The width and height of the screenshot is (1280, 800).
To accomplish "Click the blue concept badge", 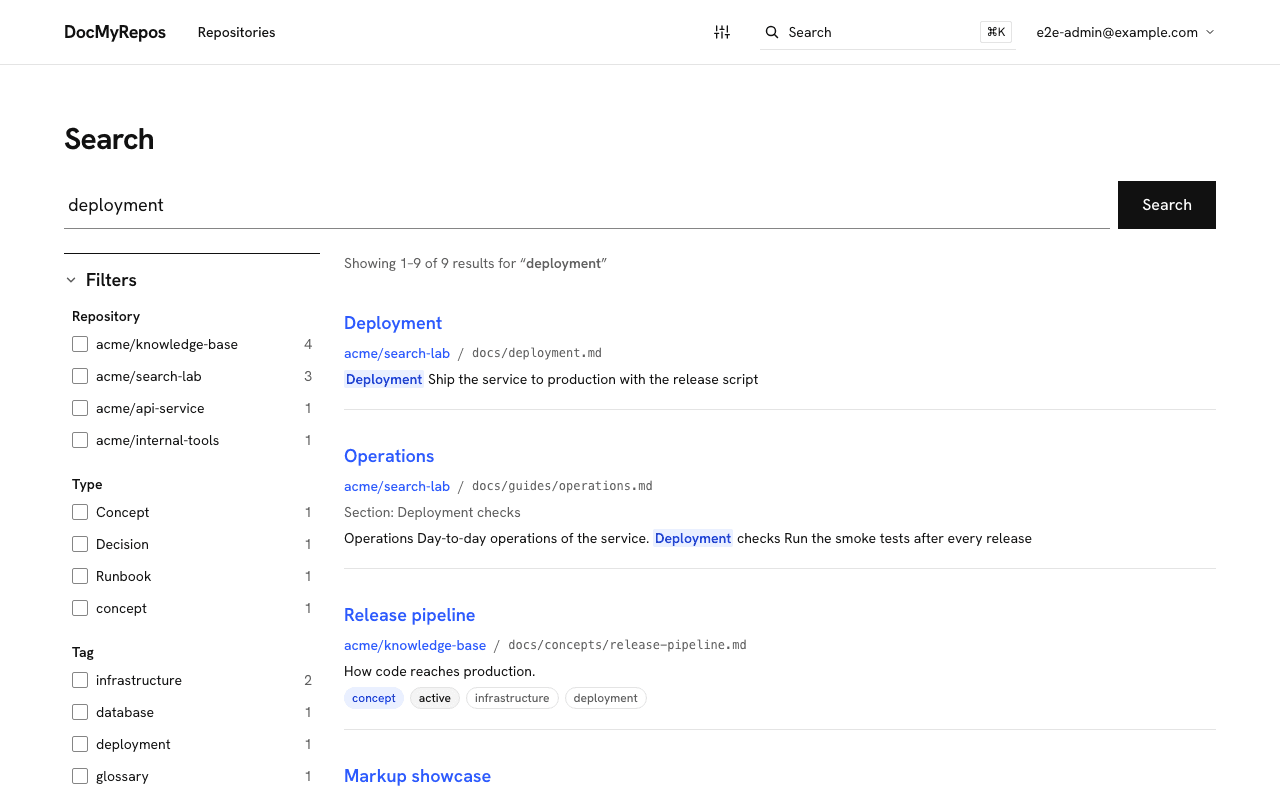I will click(x=374, y=698).
